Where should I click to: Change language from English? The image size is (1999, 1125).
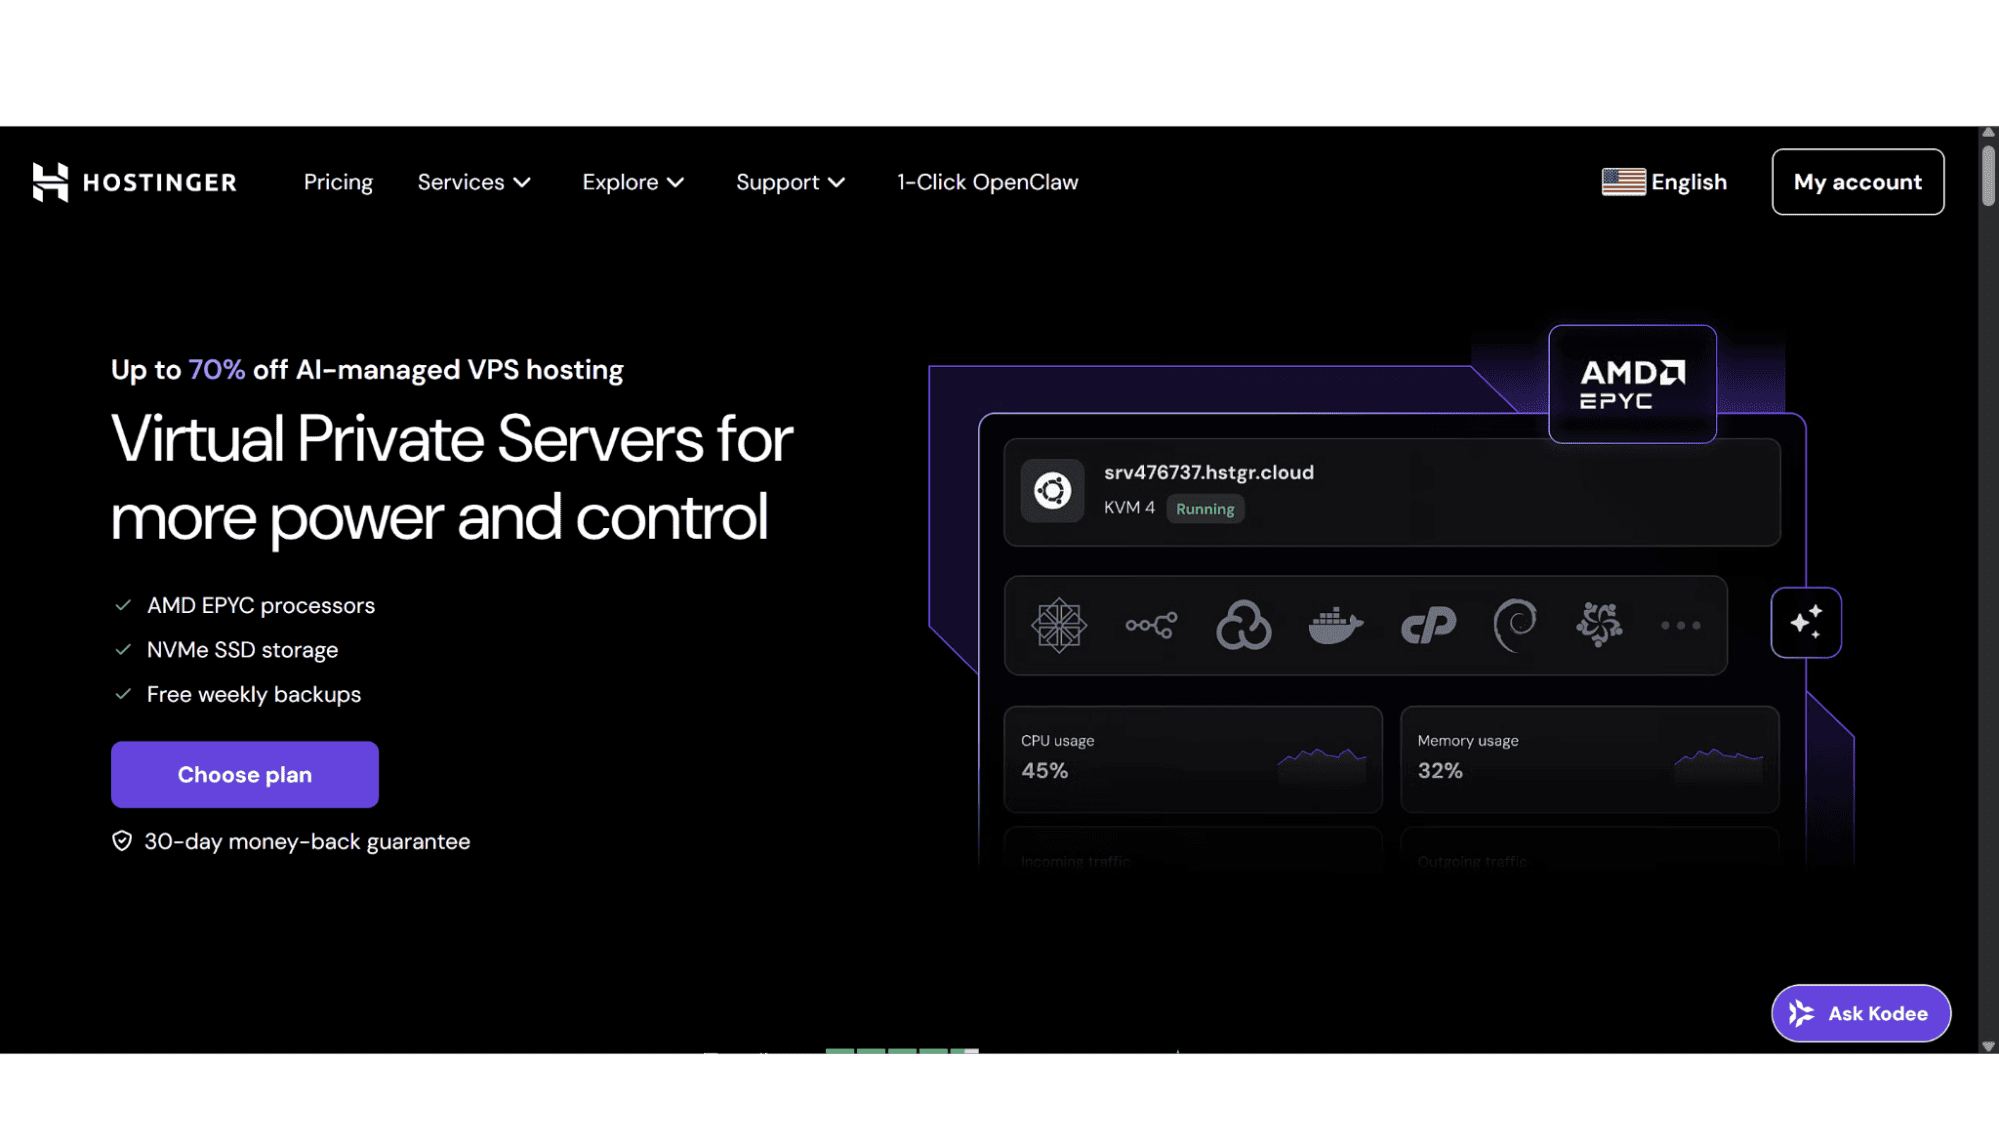[x=1664, y=182]
